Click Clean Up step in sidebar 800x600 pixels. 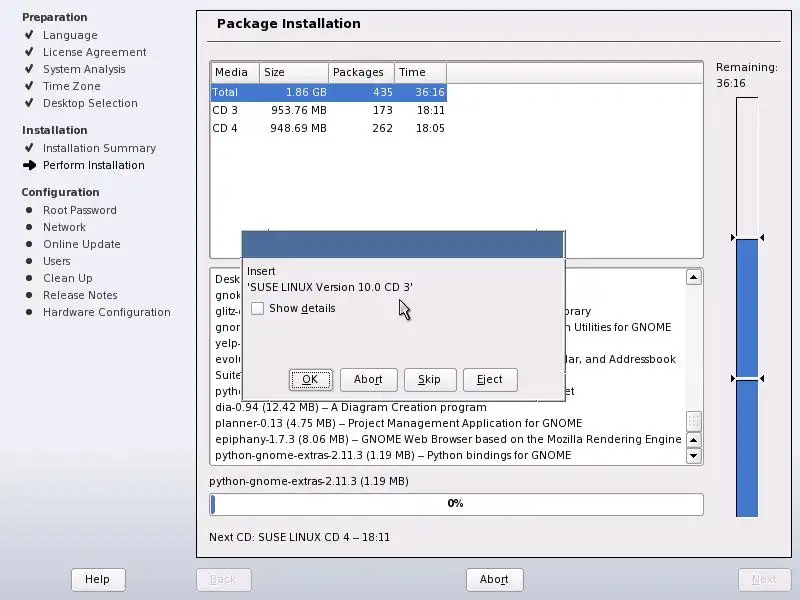pyautogui.click(x=68, y=278)
